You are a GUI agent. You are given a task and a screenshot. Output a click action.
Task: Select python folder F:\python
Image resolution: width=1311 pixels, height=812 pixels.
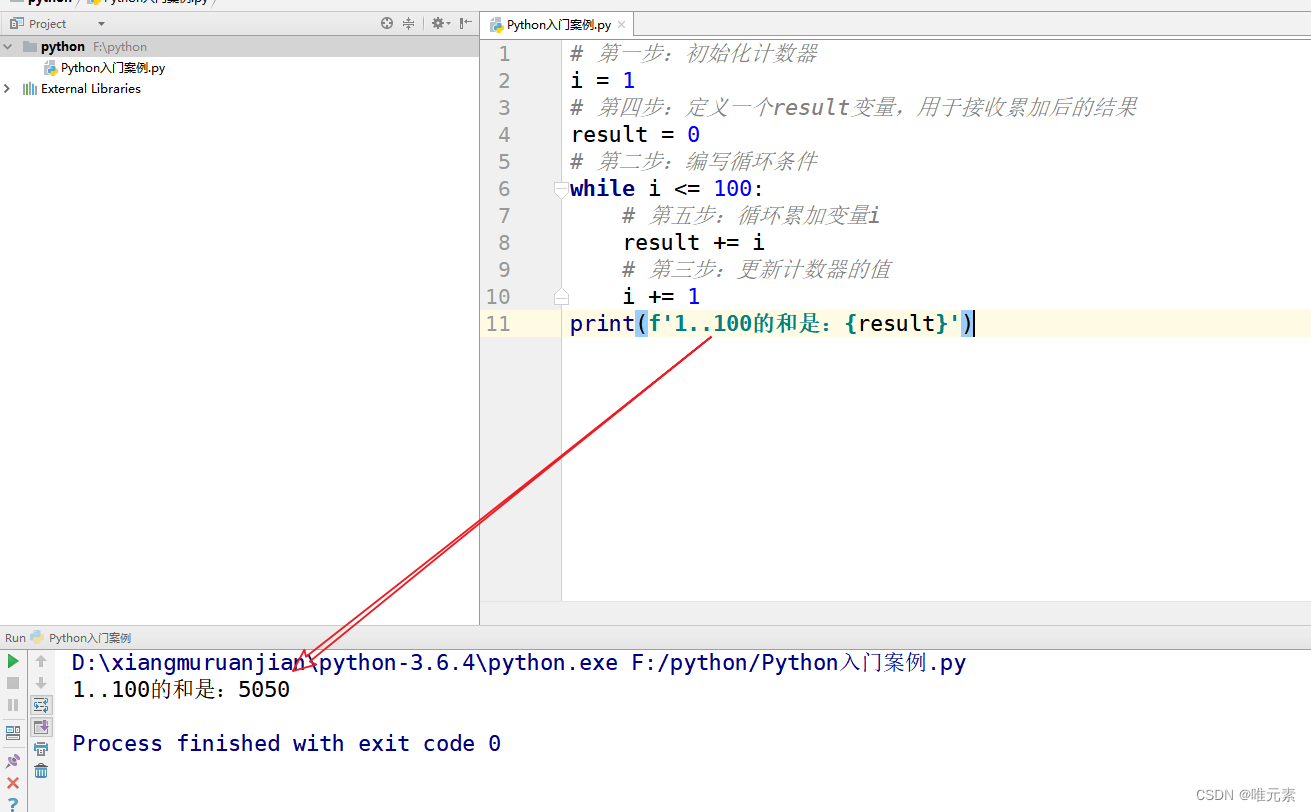point(94,47)
